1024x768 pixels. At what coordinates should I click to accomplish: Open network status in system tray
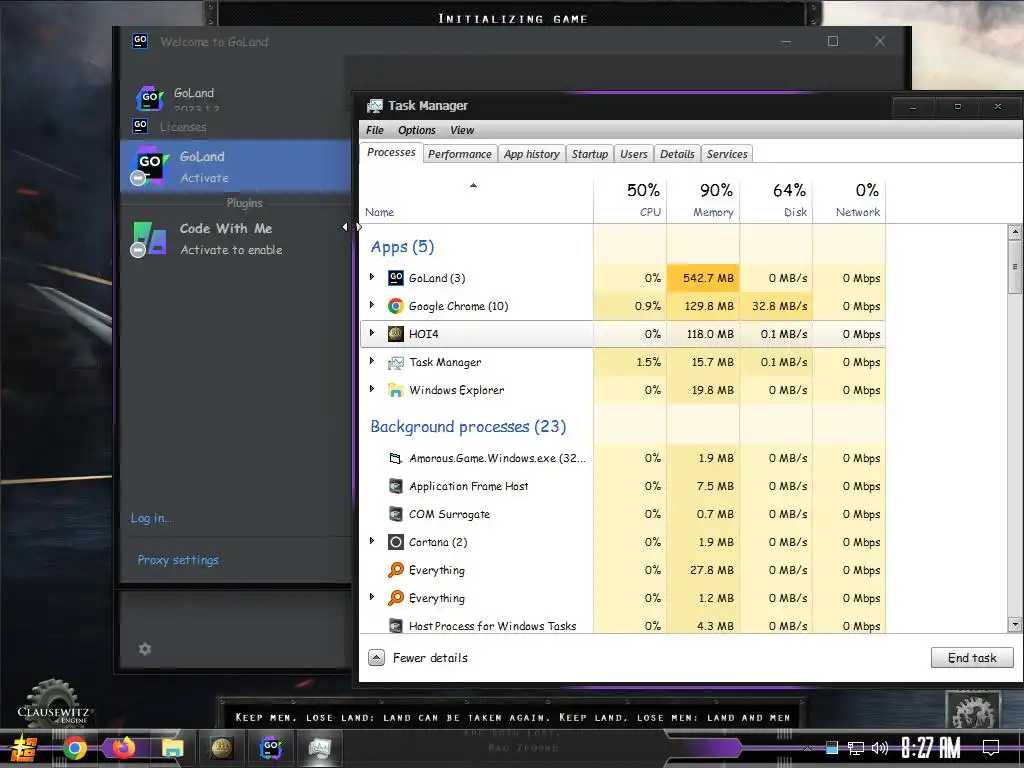(x=856, y=748)
